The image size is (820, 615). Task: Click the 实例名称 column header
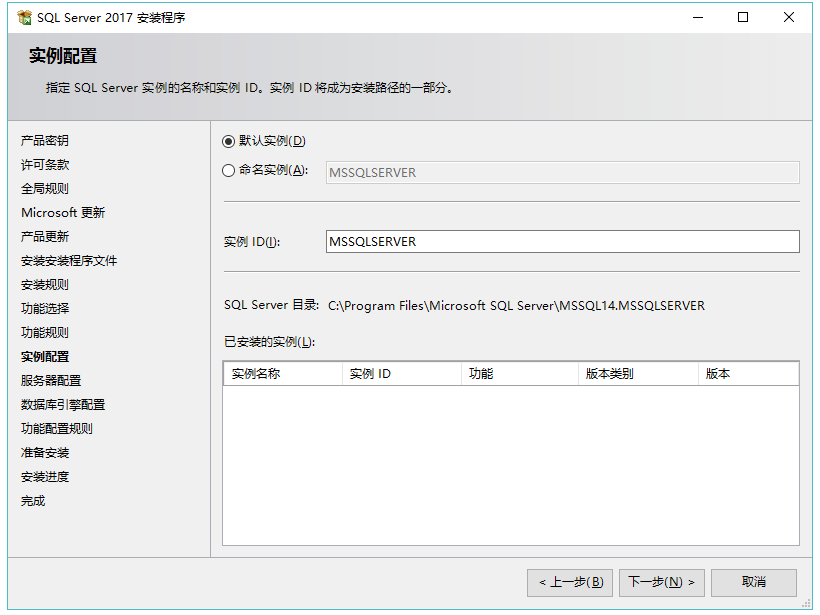point(283,374)
